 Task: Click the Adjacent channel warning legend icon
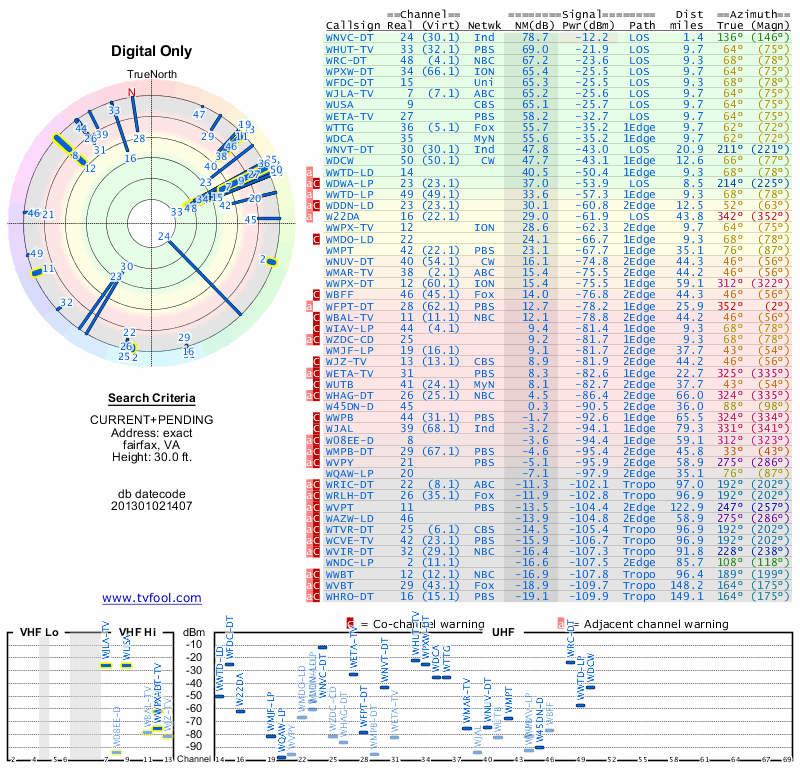tap(561, 624)
